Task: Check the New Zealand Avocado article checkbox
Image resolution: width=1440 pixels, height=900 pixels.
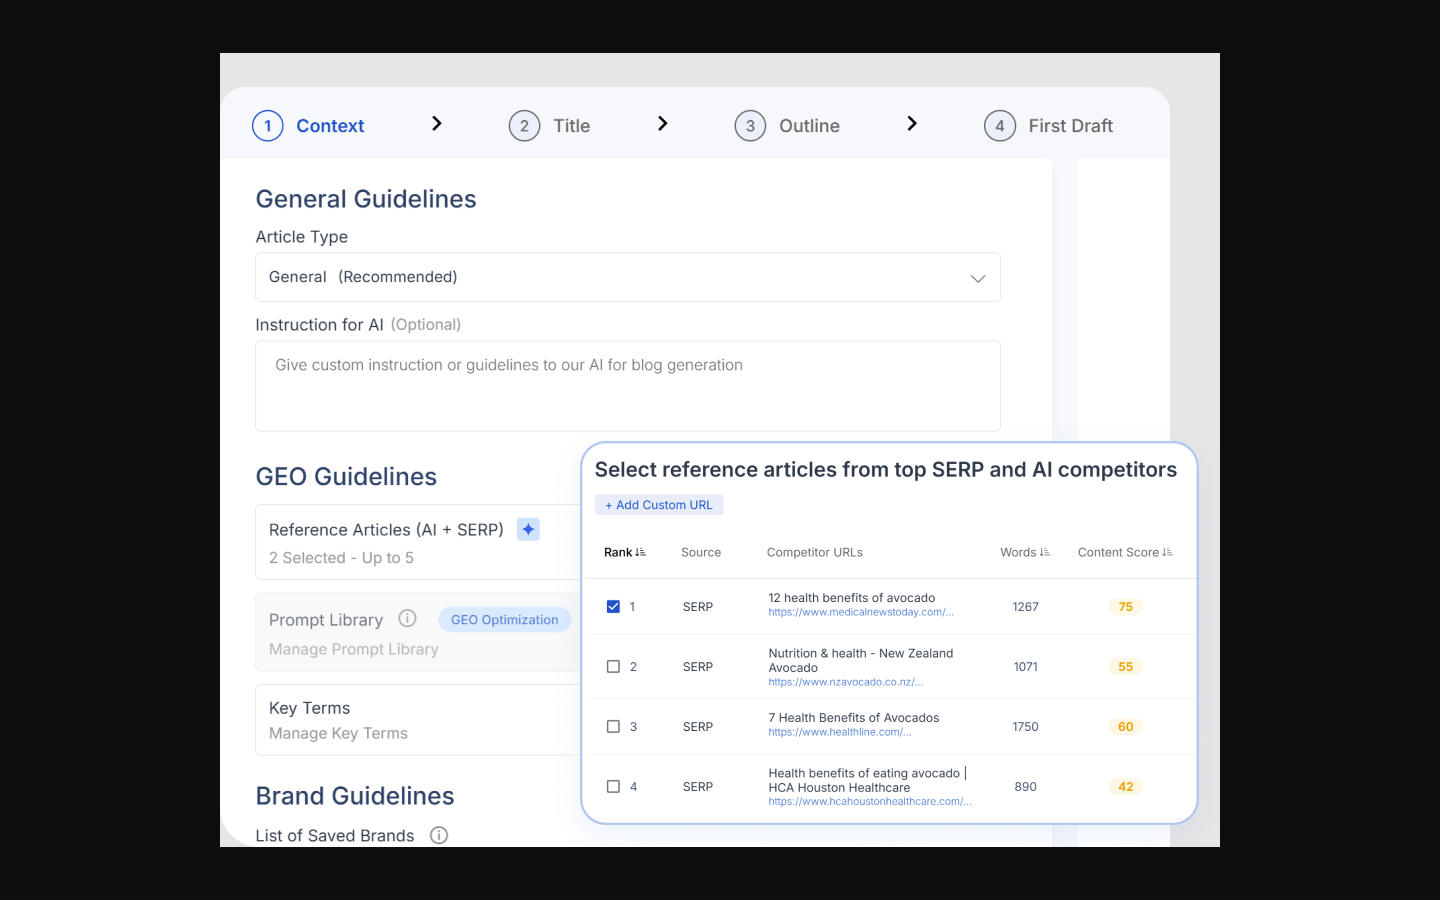Action: click(613, 667)
